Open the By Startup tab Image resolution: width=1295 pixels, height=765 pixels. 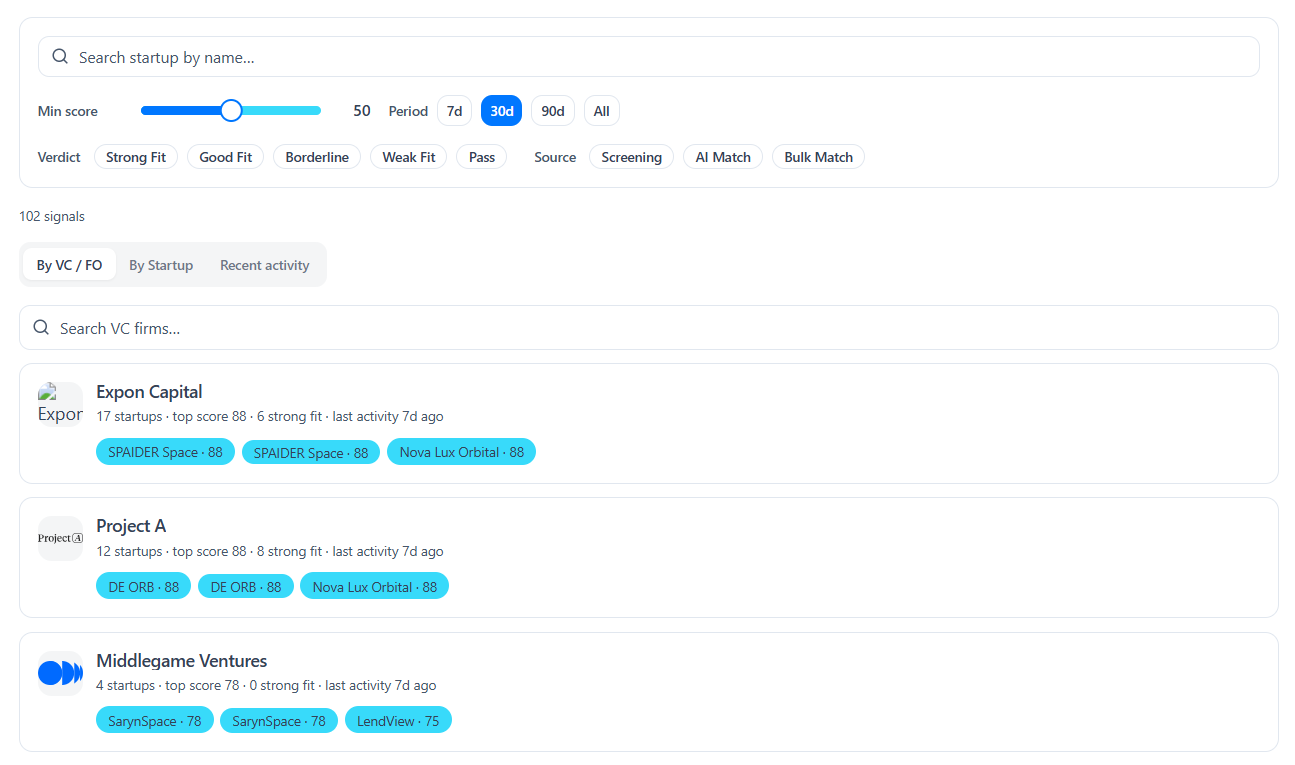point(161,265)
